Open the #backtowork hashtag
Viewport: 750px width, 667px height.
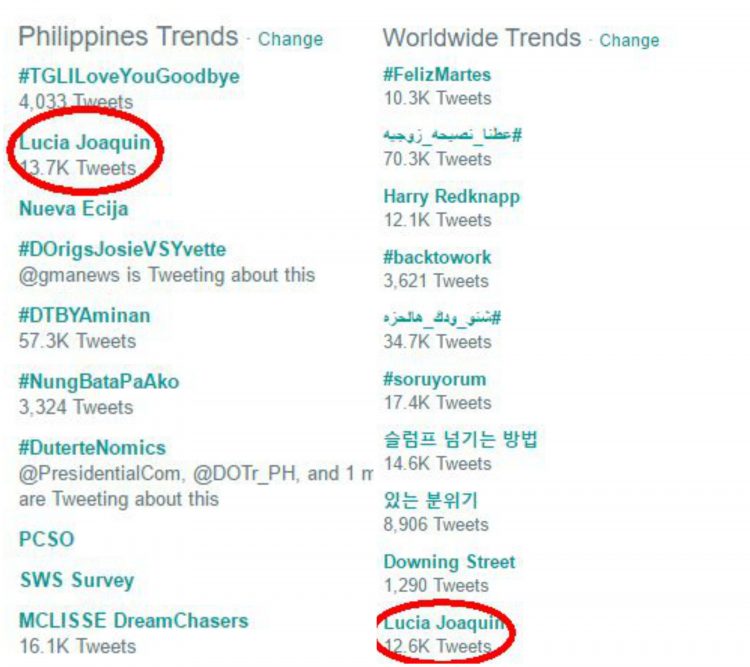437,257
